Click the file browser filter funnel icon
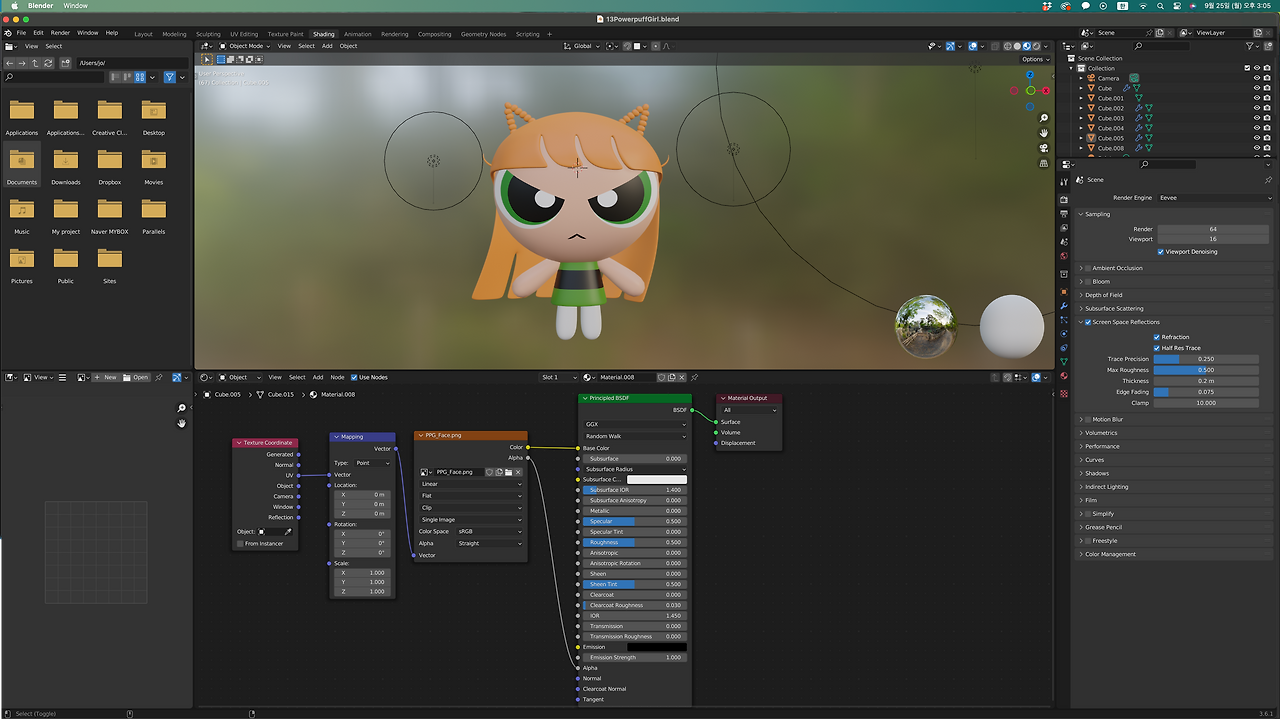Viewport: 1280px width, 719px height. tap(169, 77)
